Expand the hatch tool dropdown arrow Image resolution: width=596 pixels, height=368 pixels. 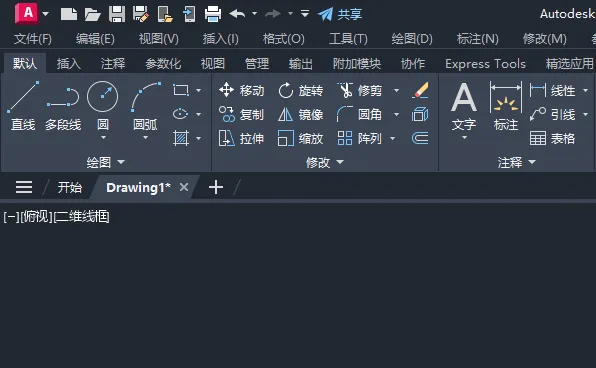pyautogui.click(x=198, y=138)
